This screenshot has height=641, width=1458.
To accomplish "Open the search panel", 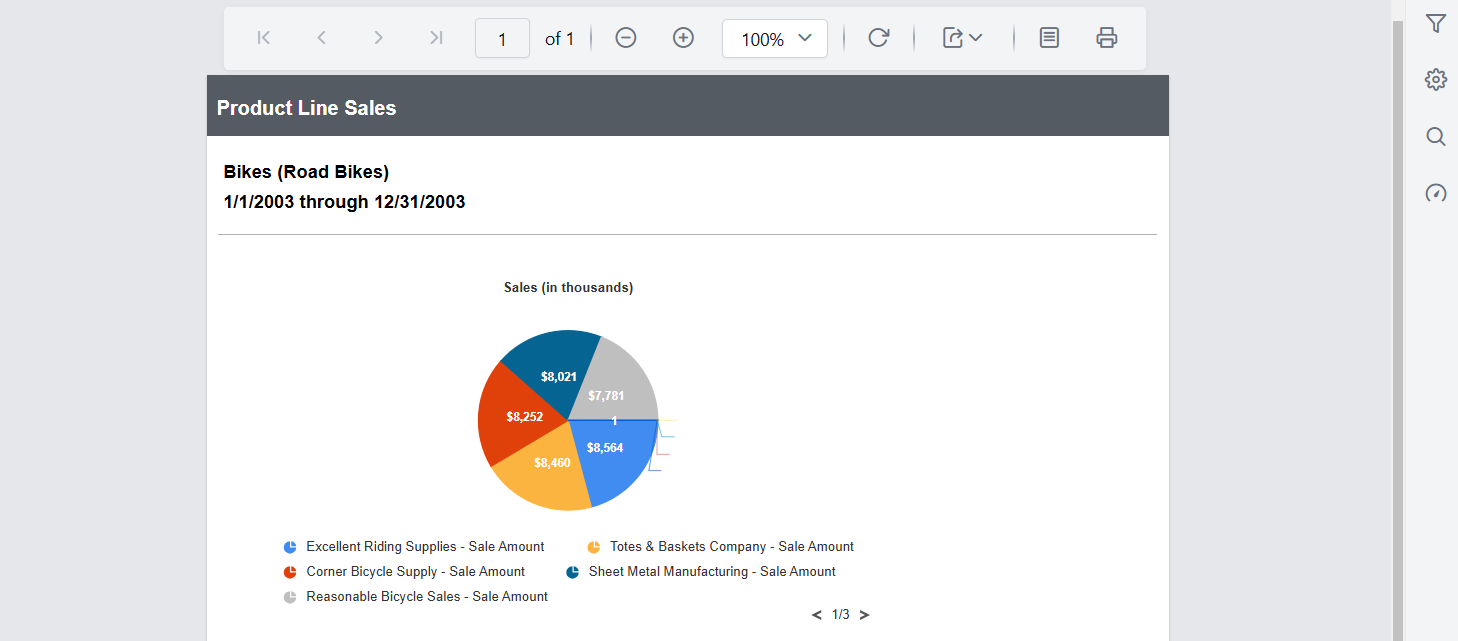I will 1435,136.
